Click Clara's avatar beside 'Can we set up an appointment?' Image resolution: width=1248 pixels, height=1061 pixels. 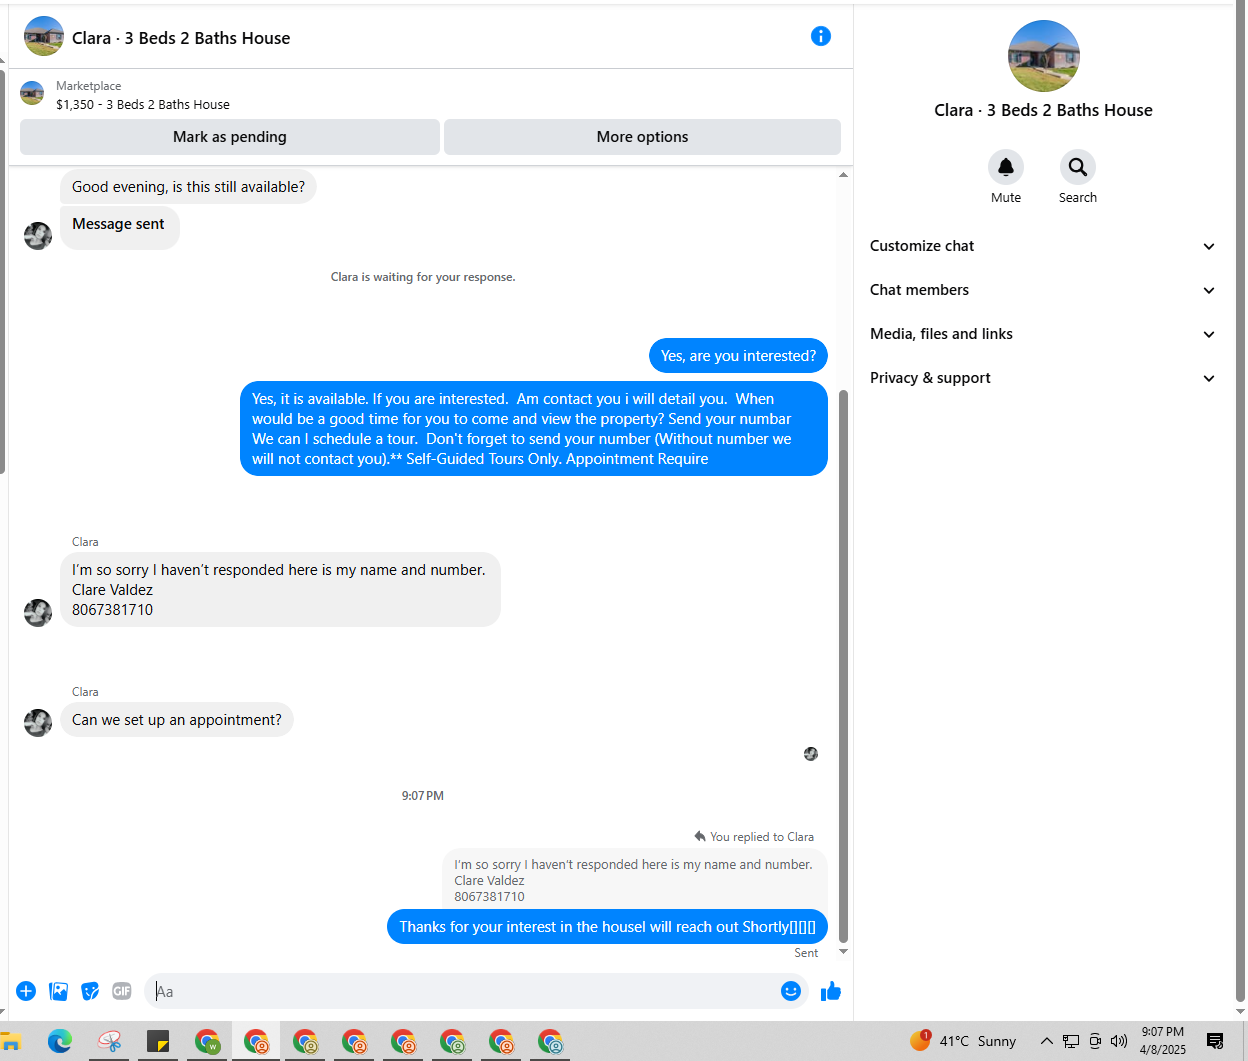coord(38,723)
